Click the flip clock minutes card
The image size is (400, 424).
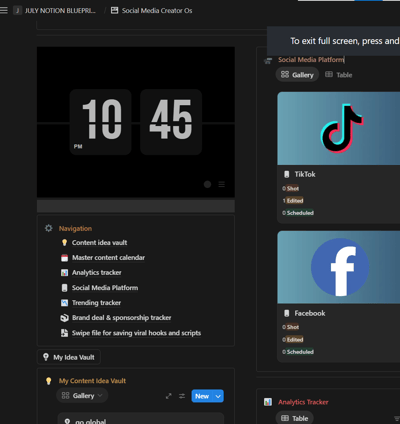click(171, 122)
